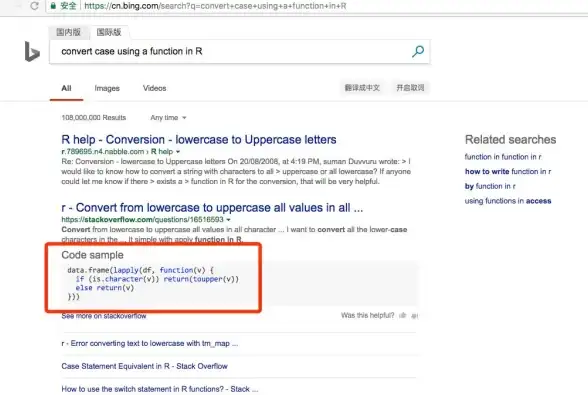This screenshot has height=395, width=588.
Task: Select the Videos tab
Action: click(x=154, y=88)
